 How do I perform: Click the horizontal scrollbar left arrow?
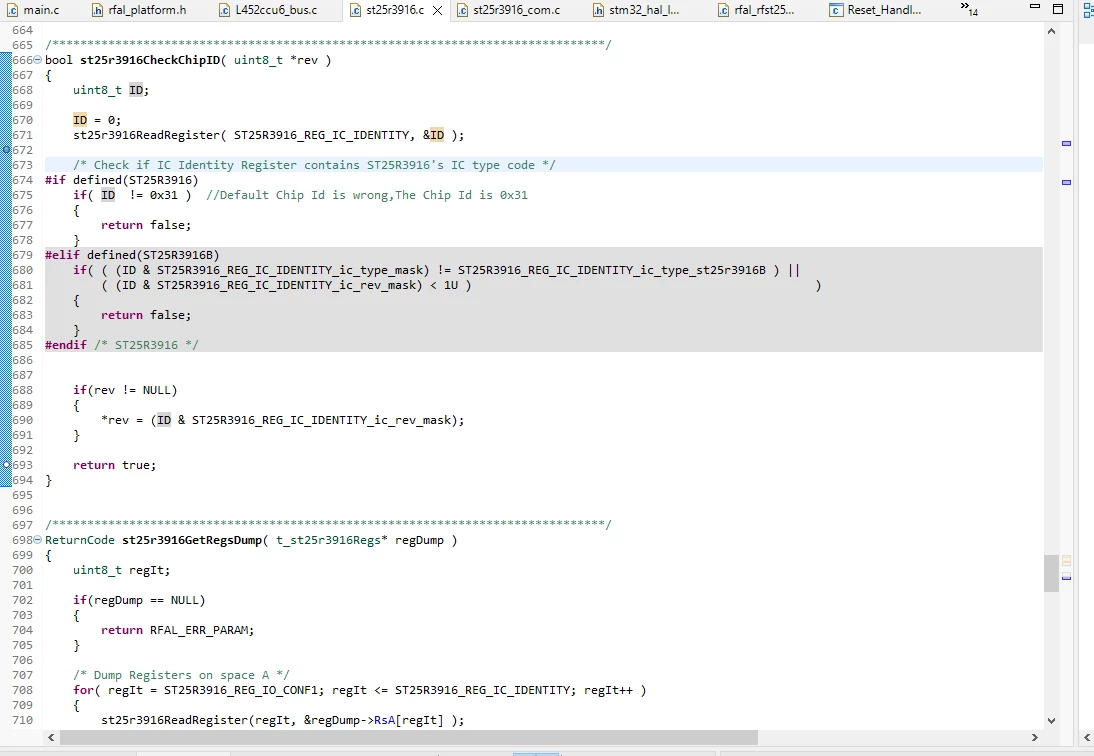click(x=51, y=737)
